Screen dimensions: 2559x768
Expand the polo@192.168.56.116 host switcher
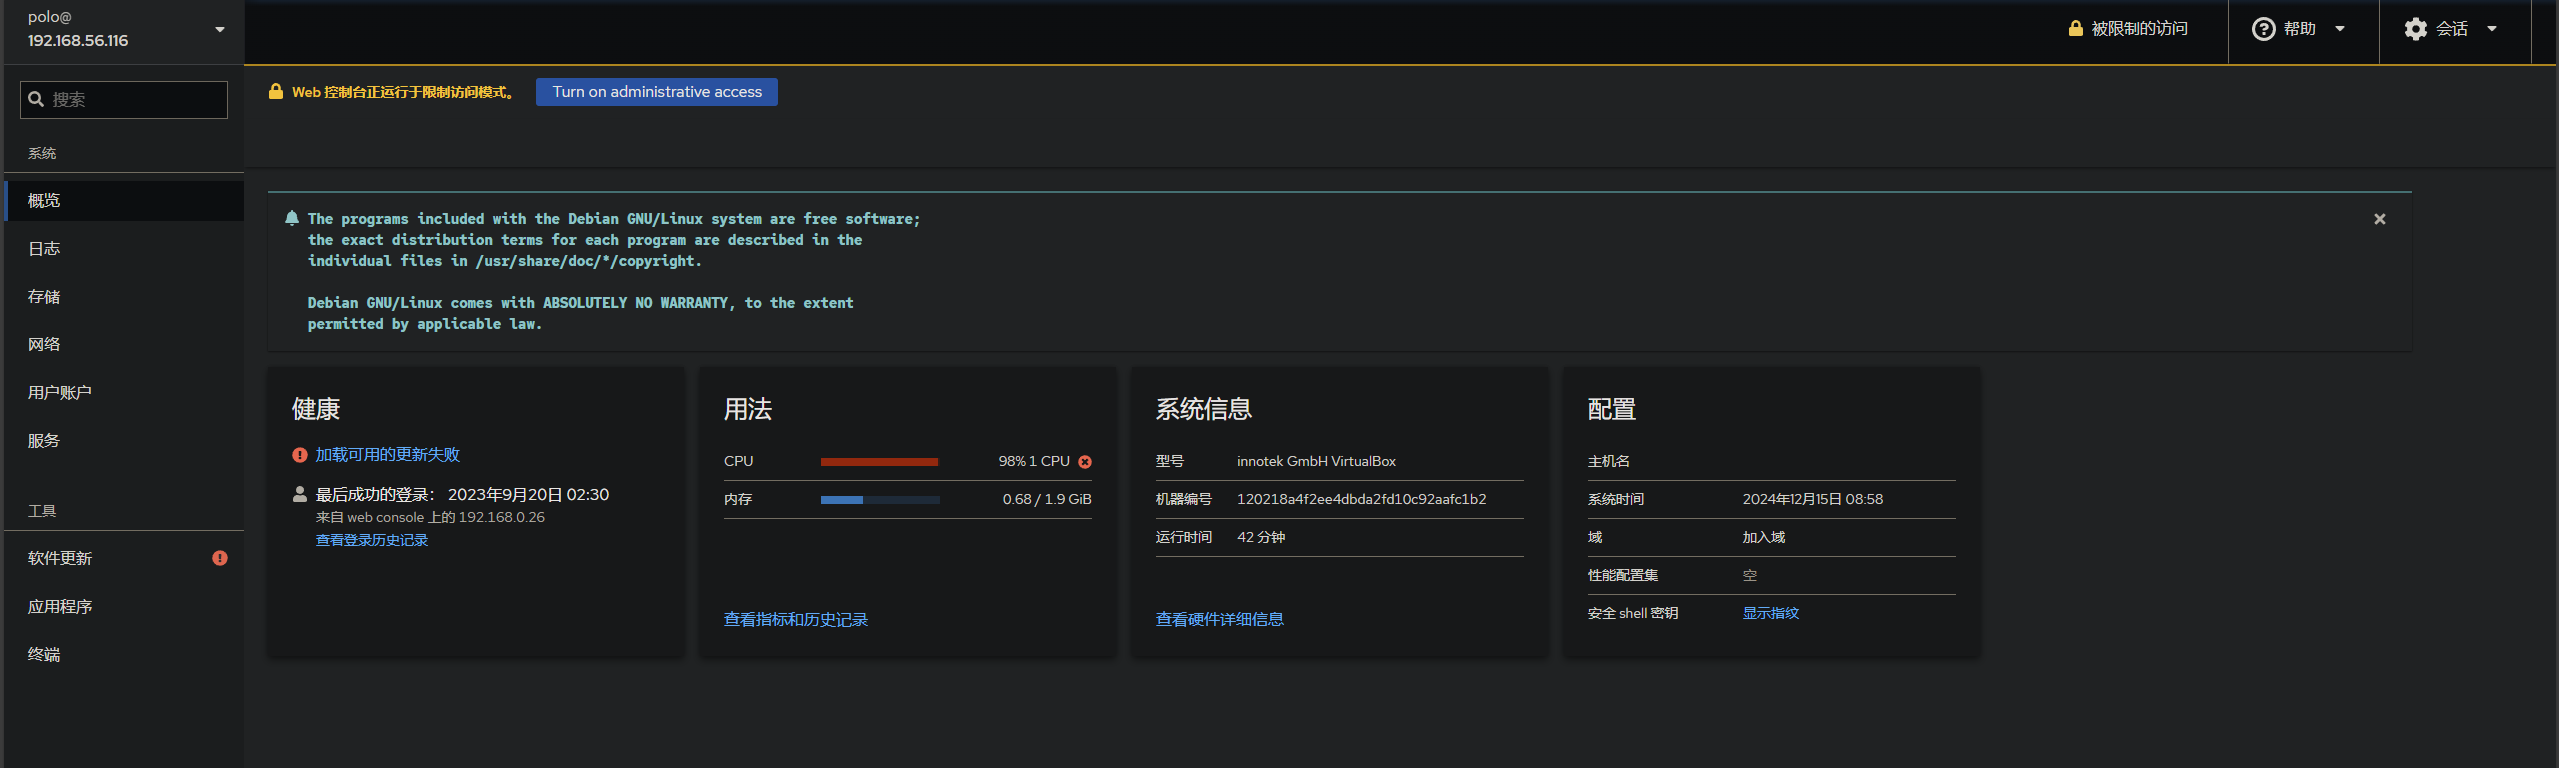click(x=220, y=30)
